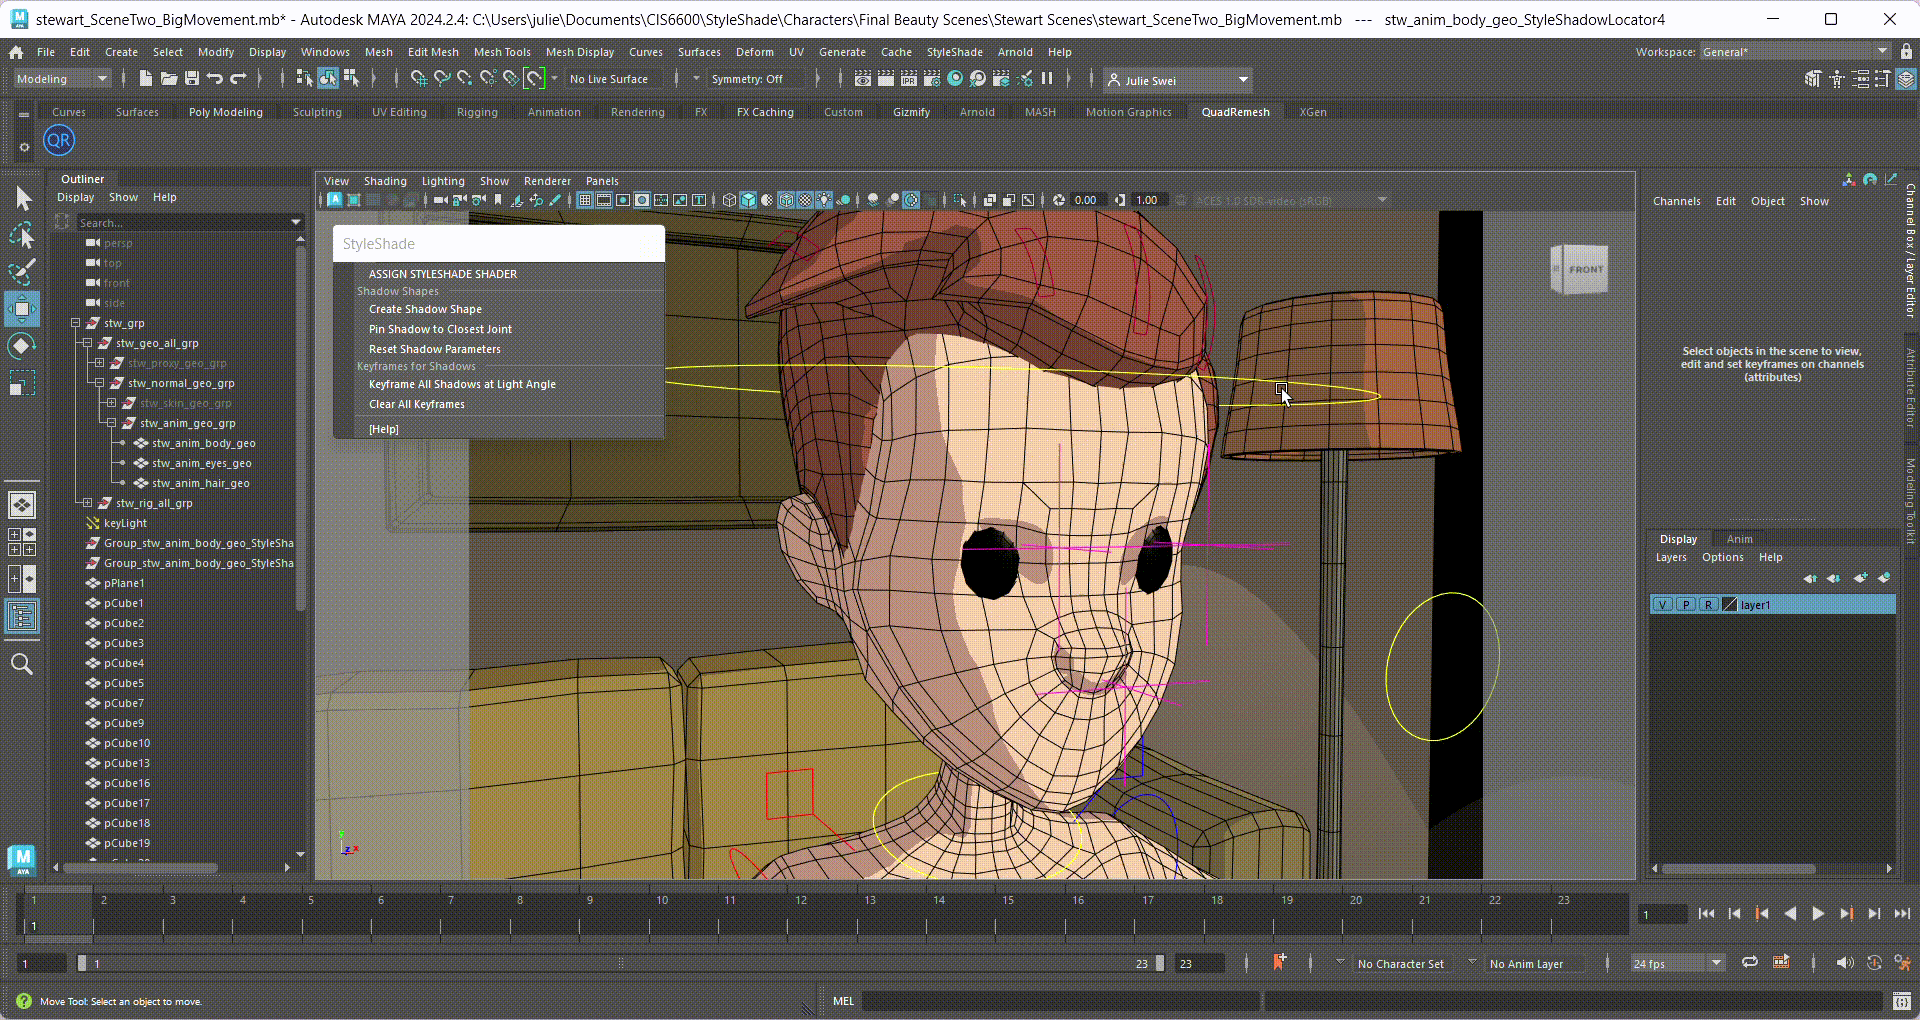Click the Outliner layout icon in sidebar
The width and height of the screenshot is (1920, 1020).
point(22,616)
